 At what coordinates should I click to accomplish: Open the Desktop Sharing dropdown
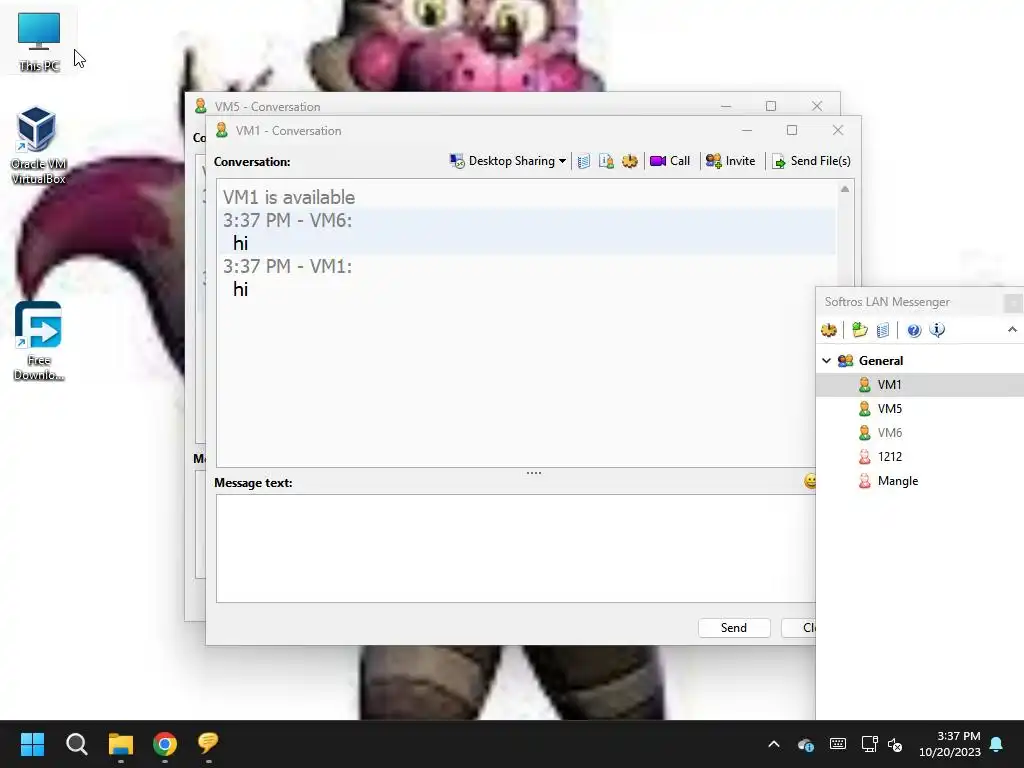coord(507,161)
